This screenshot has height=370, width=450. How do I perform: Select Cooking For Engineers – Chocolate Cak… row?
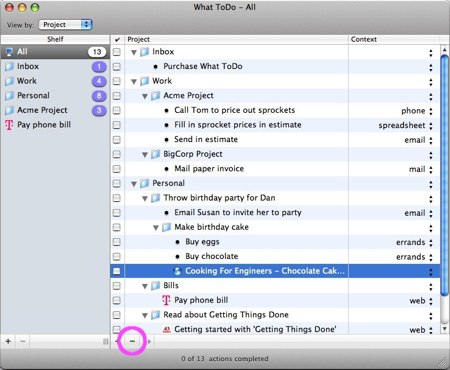[275, 271]
